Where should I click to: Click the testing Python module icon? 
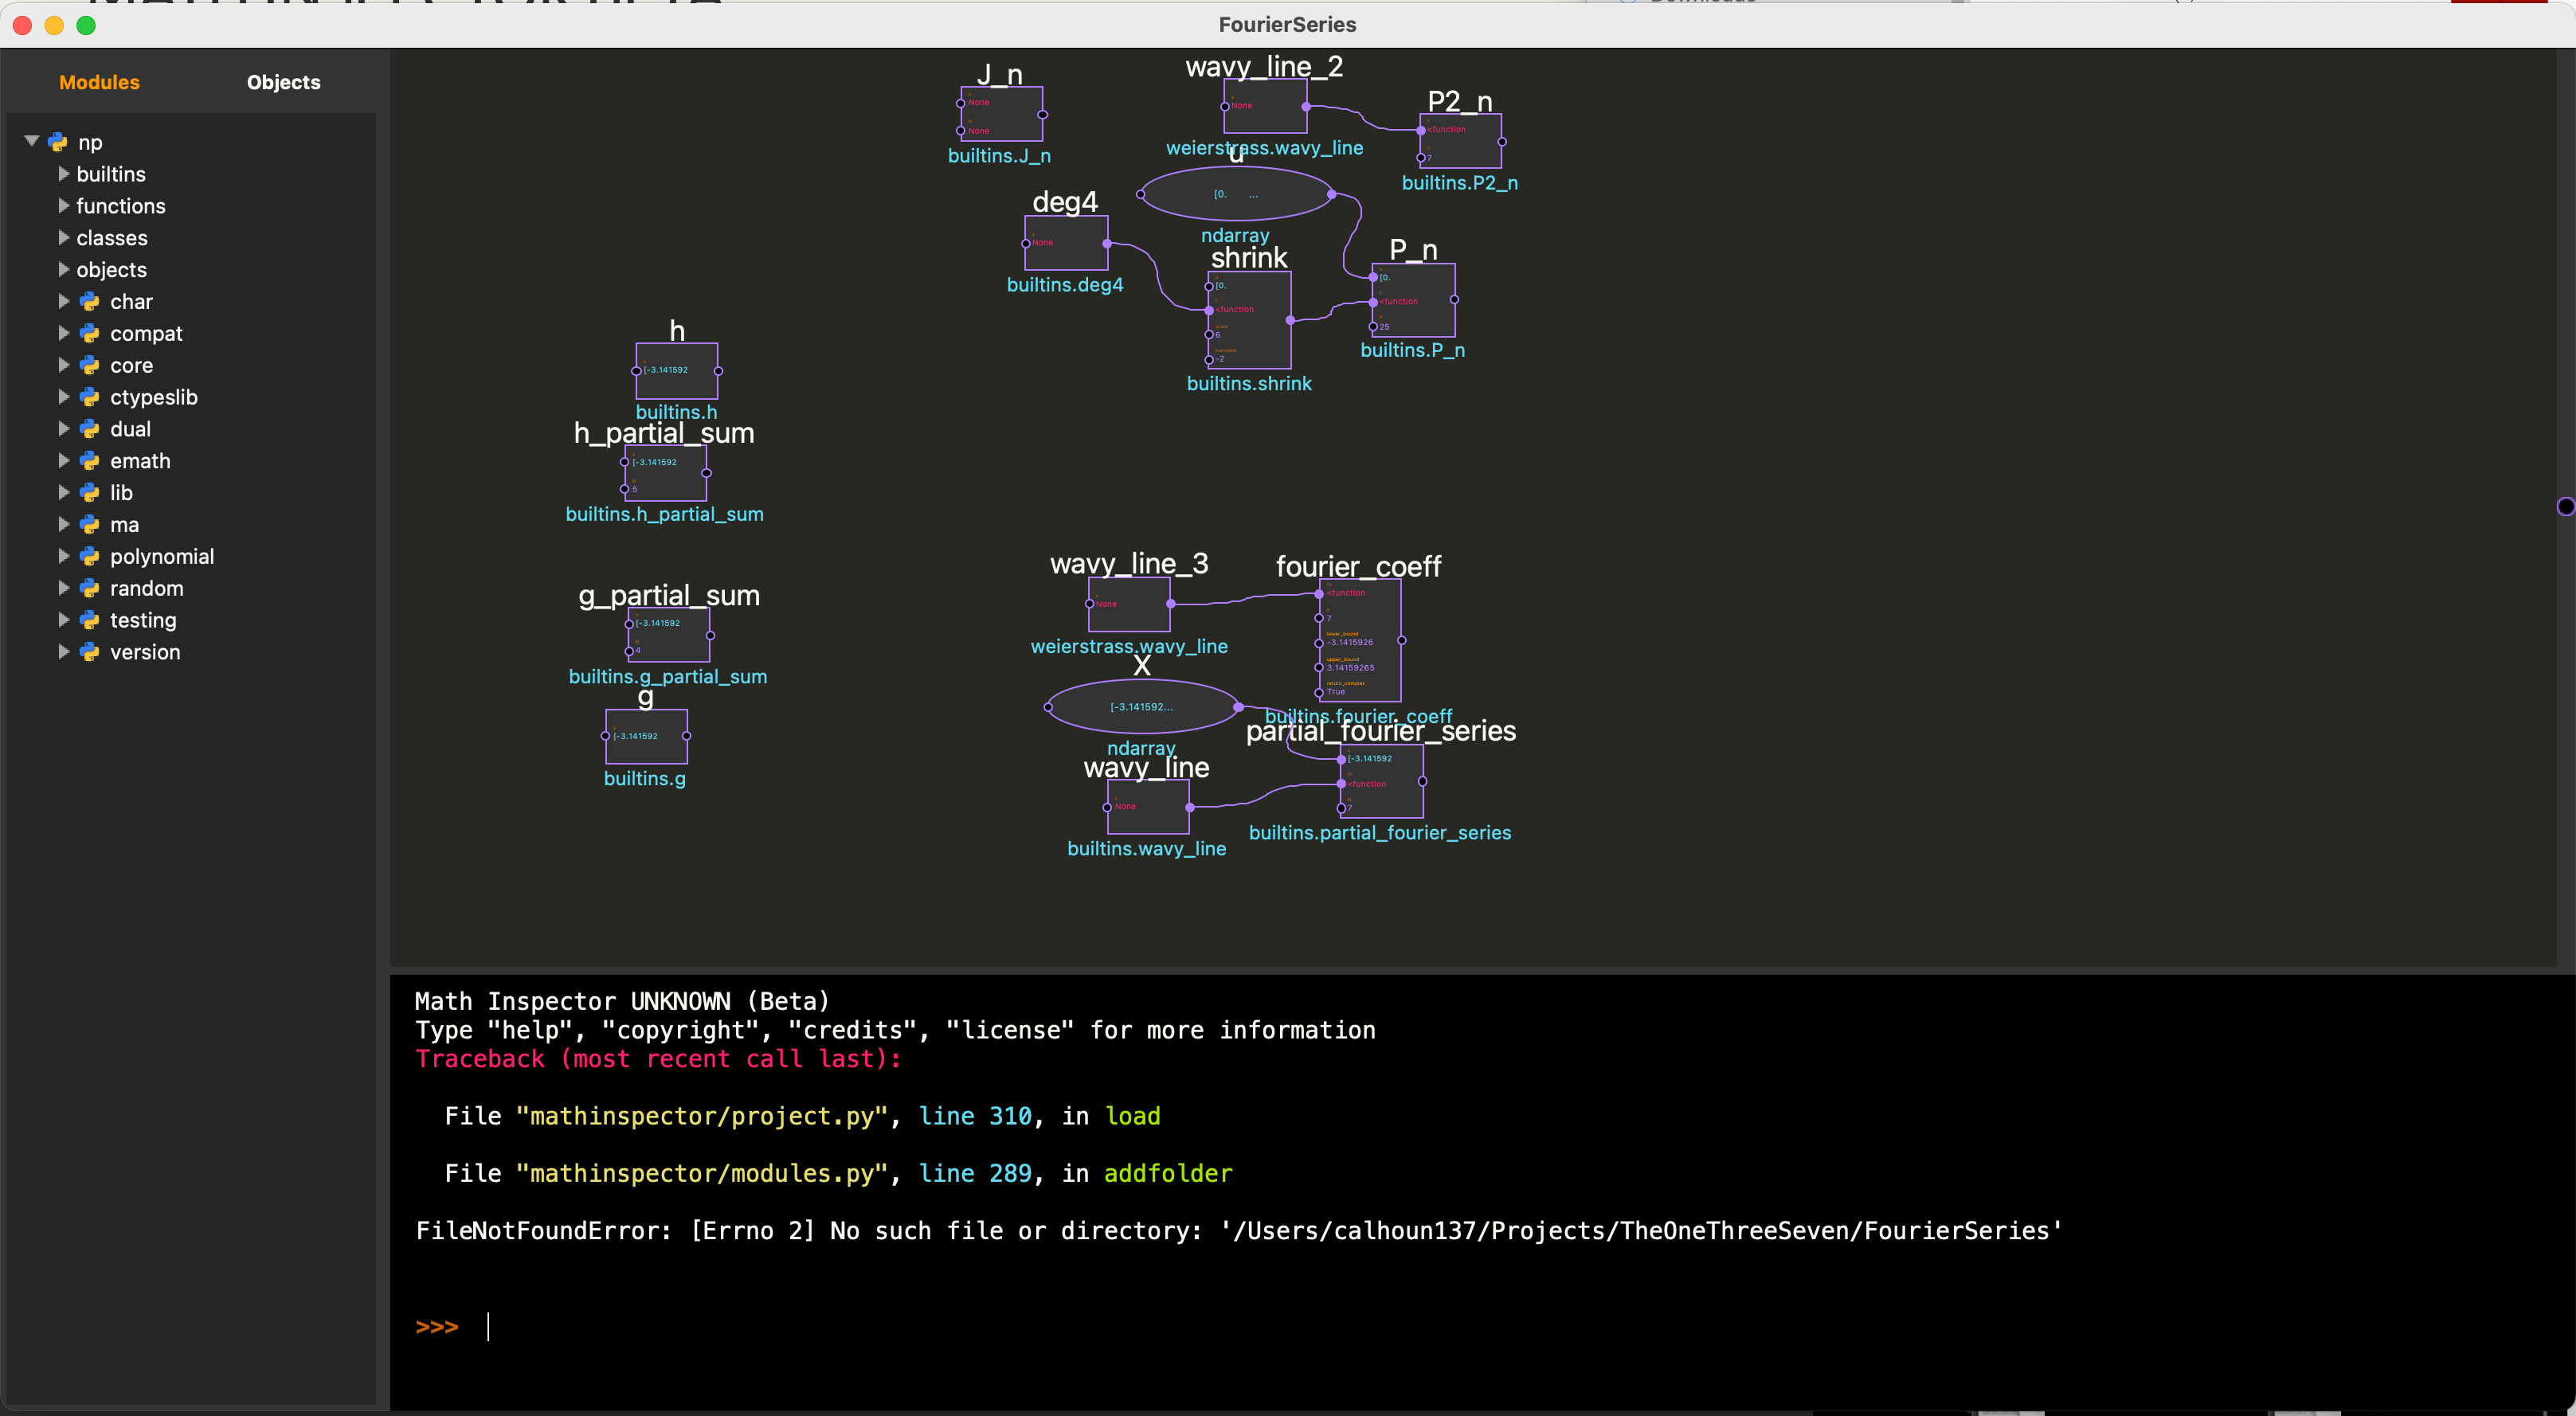tap(90, 620)
